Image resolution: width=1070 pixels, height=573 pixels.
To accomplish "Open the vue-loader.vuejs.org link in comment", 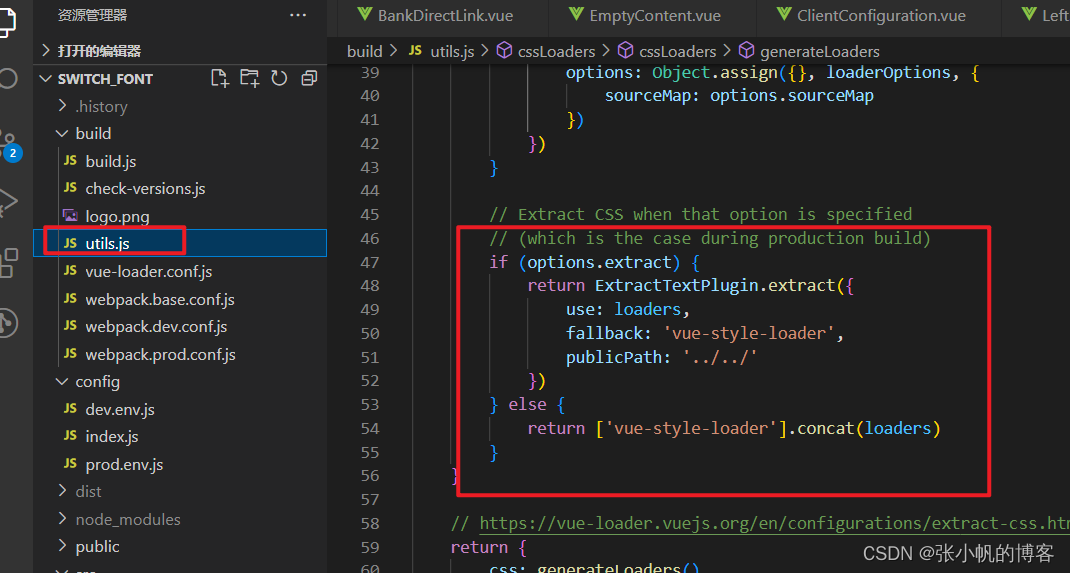I will coord(774,523).
